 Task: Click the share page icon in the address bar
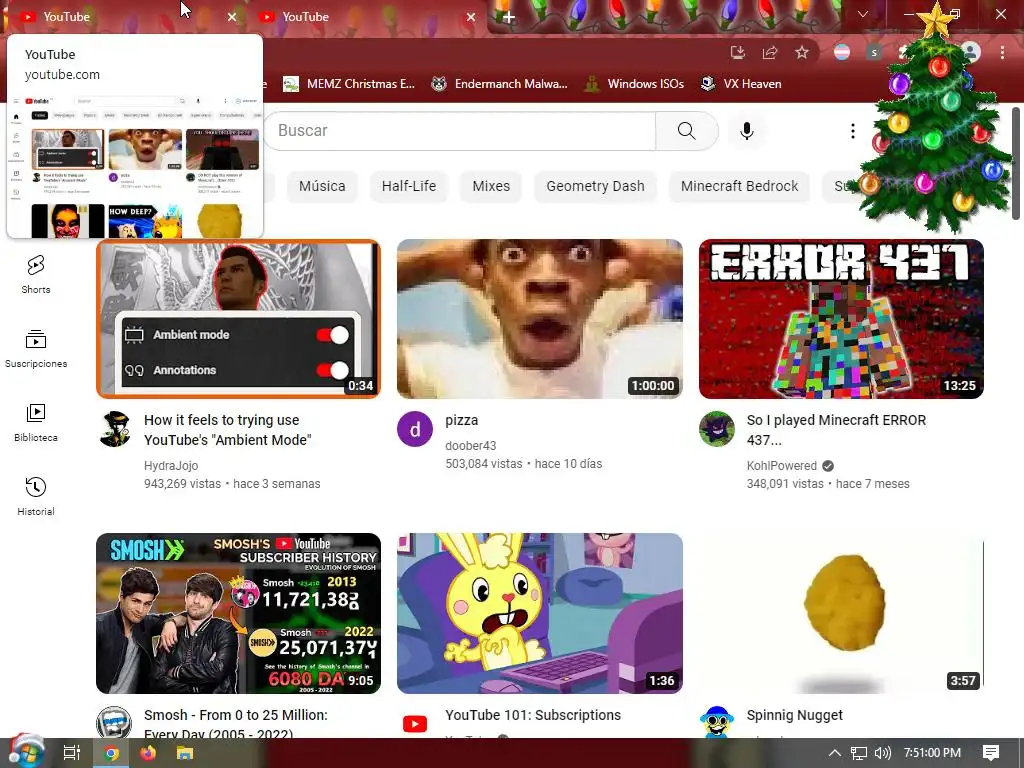(770, 52)
